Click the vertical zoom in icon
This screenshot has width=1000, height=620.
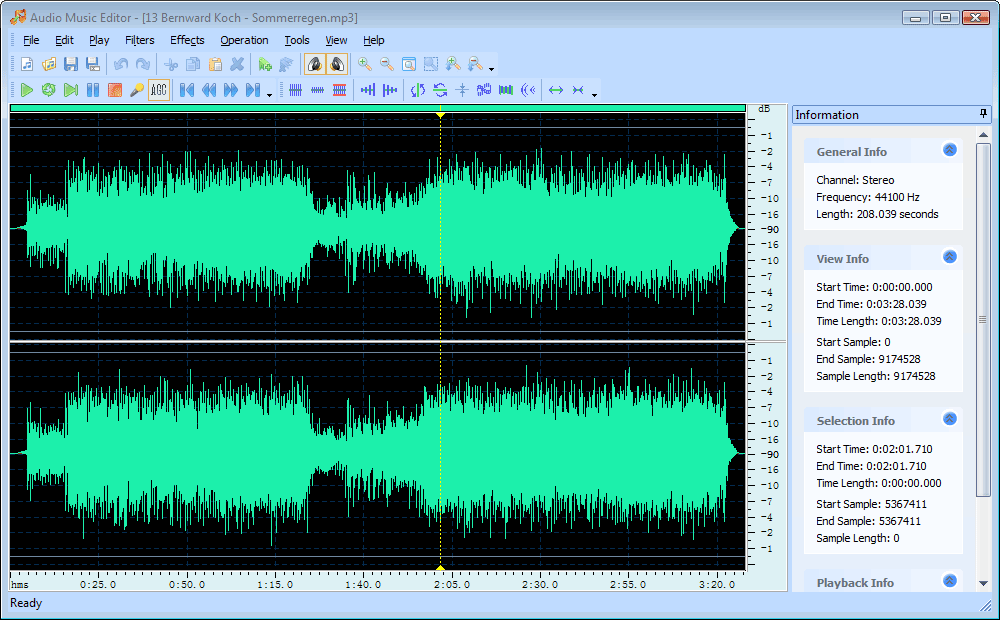click(x=453, y=64)
